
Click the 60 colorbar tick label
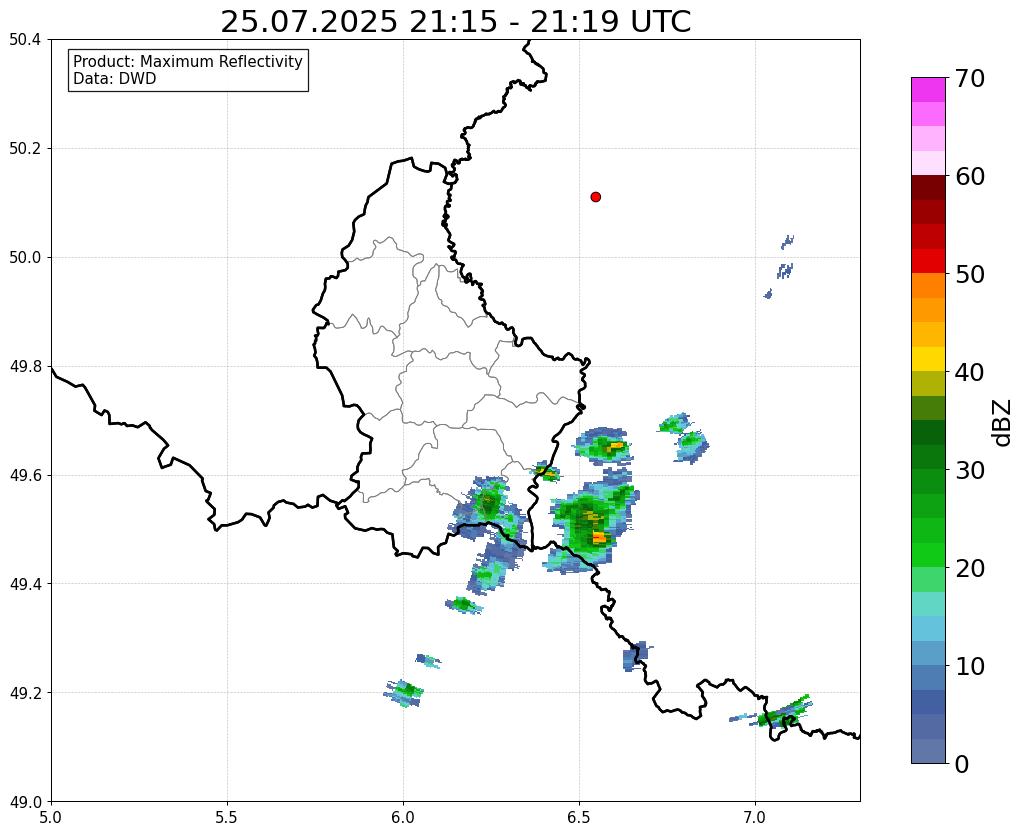pos(970,176)
